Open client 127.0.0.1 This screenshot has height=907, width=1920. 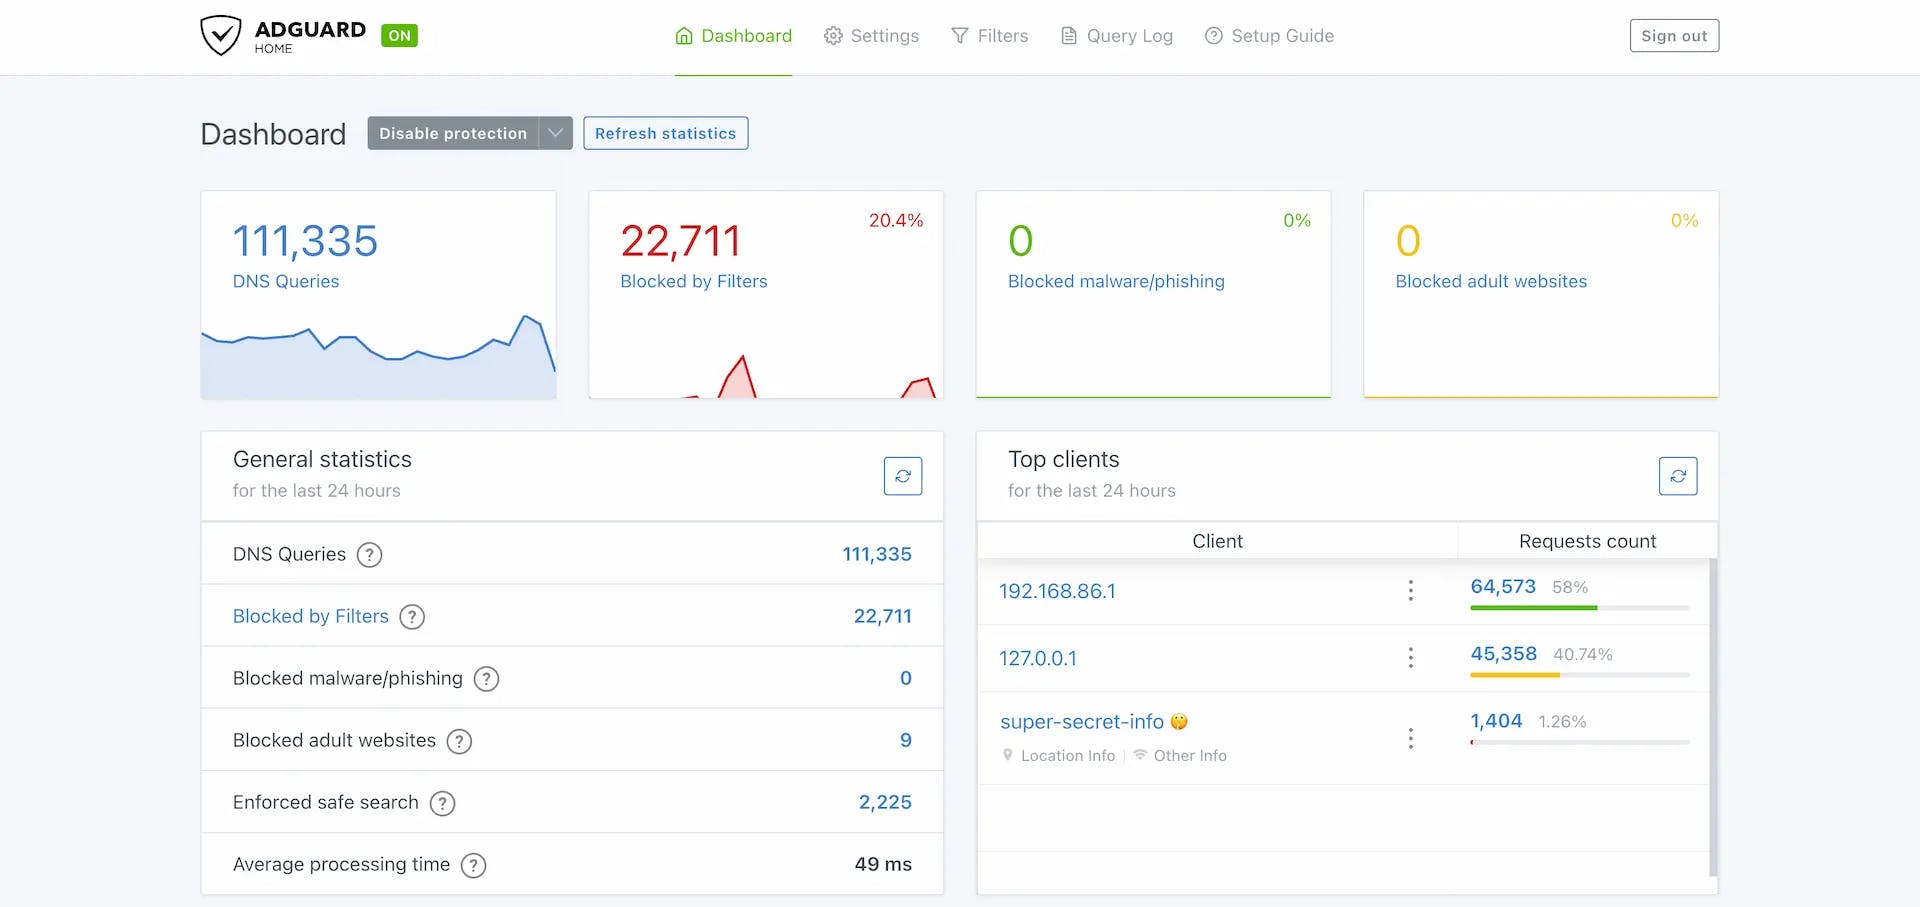click(1038, 658)
